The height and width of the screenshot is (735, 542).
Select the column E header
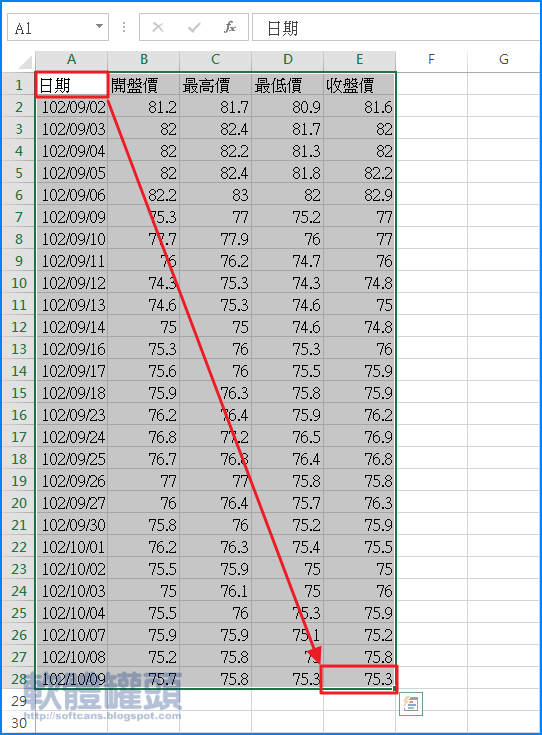359,60
